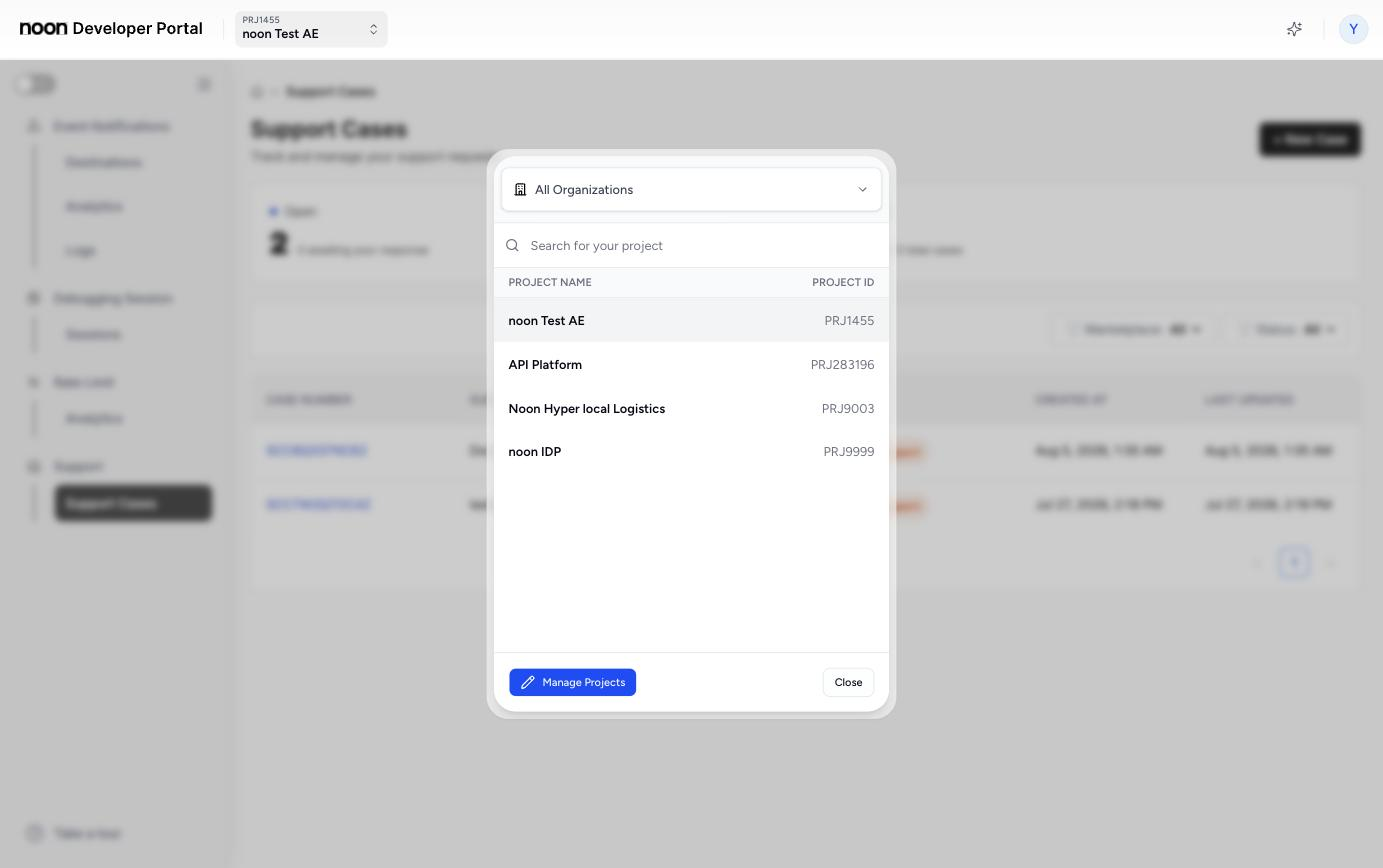Open the Status filter dropdown

pyautogui.click(x=1288, y=329)
